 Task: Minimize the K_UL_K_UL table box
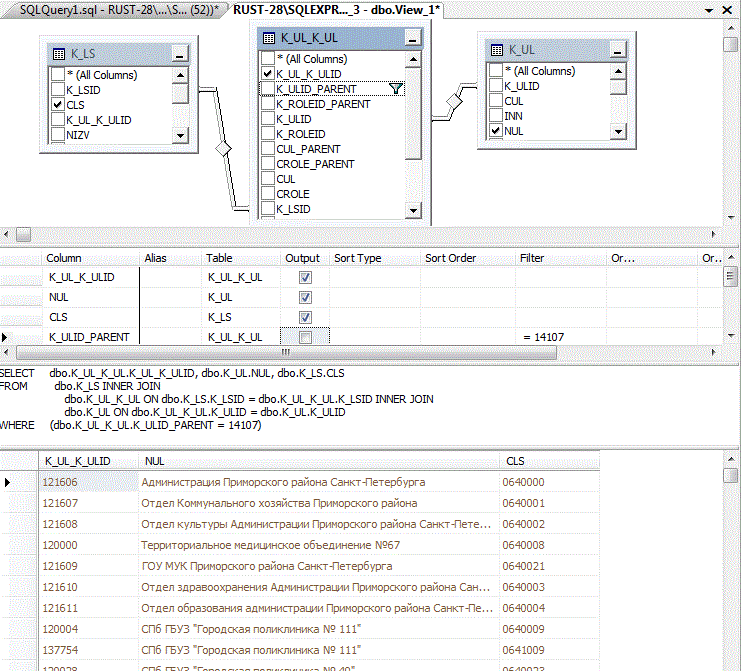point(412,38)
